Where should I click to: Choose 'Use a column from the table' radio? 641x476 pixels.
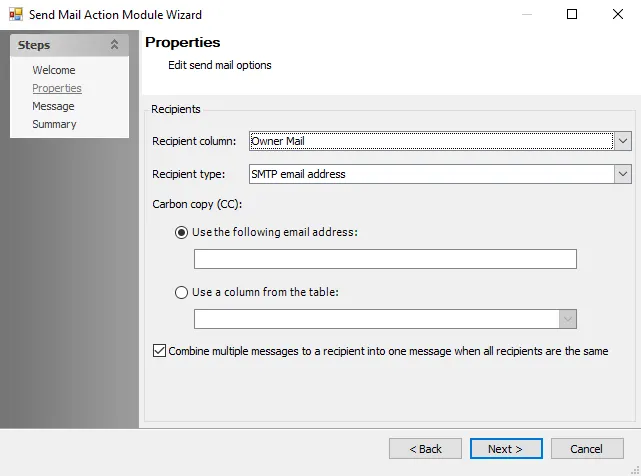(x=181, y=292)
